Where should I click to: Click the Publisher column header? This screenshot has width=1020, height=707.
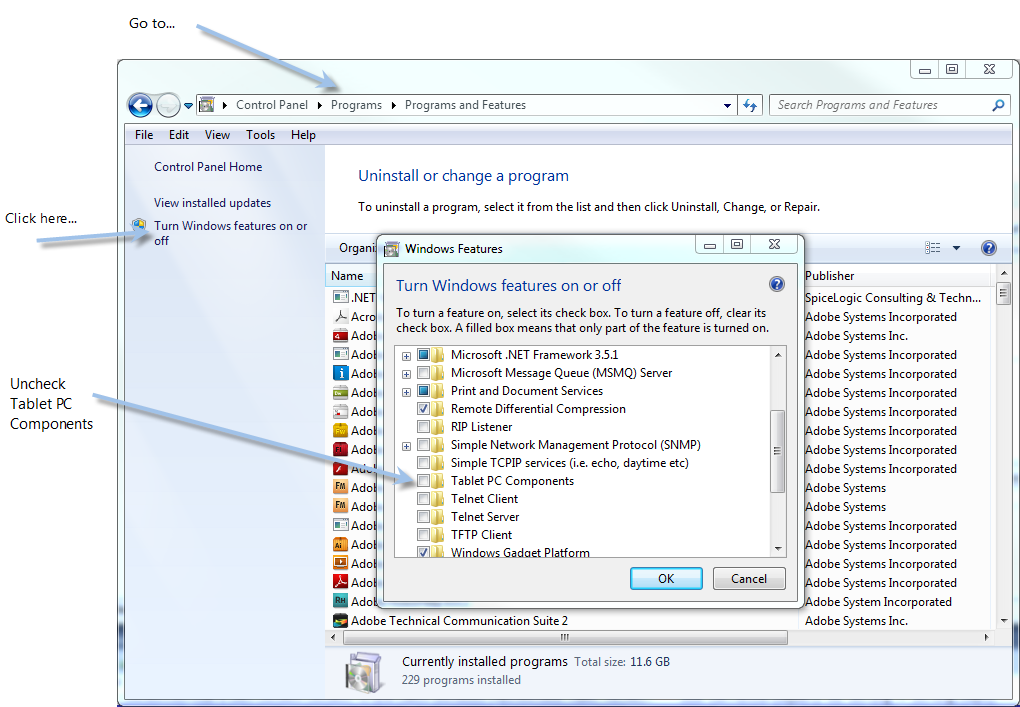829,276
